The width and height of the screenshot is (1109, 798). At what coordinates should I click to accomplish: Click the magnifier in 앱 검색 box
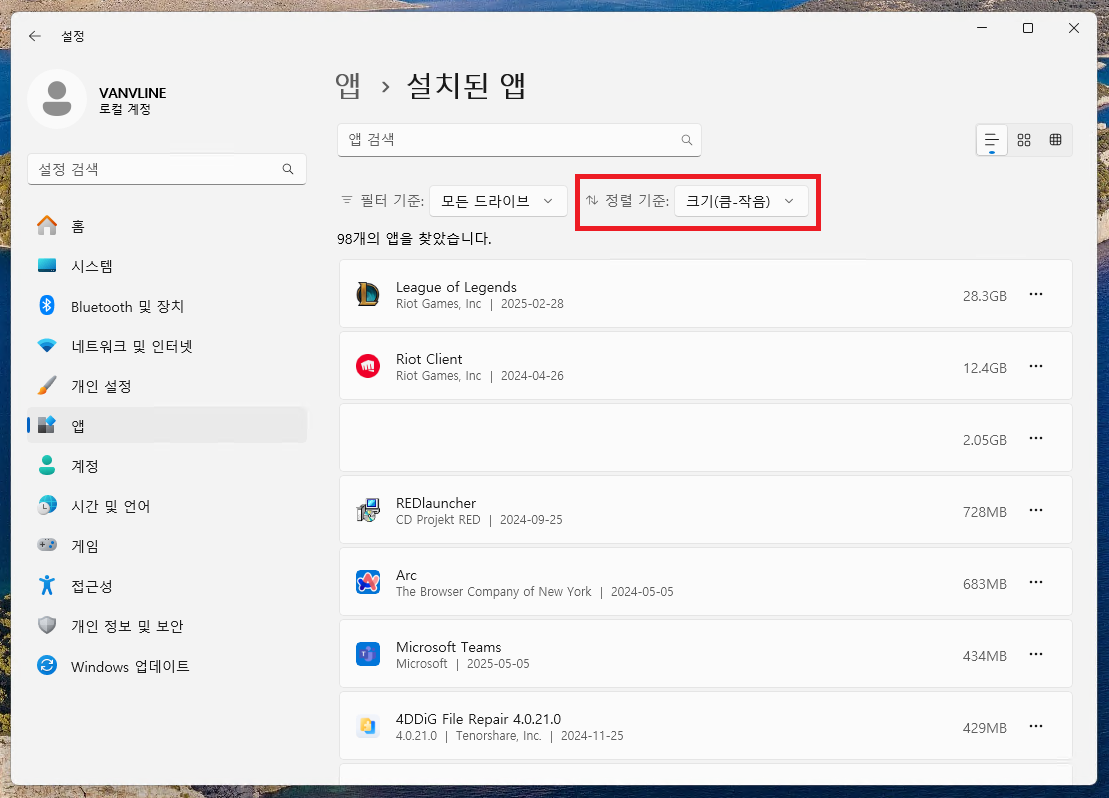686,140
